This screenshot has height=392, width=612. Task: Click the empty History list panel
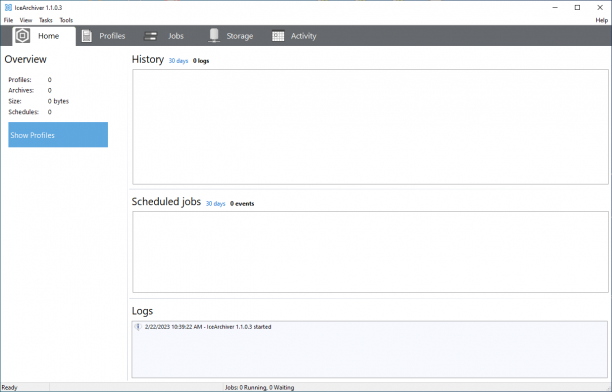pos(370,127)
